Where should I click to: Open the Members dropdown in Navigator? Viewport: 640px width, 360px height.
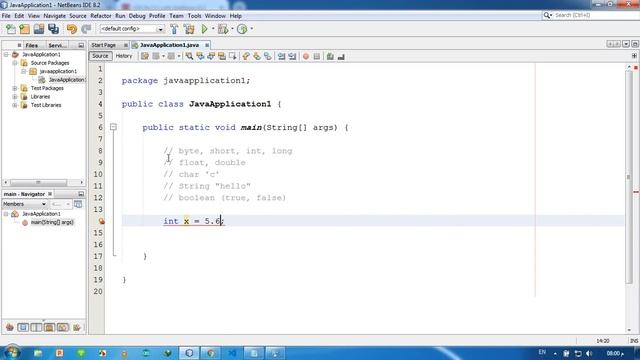[24, 204]
